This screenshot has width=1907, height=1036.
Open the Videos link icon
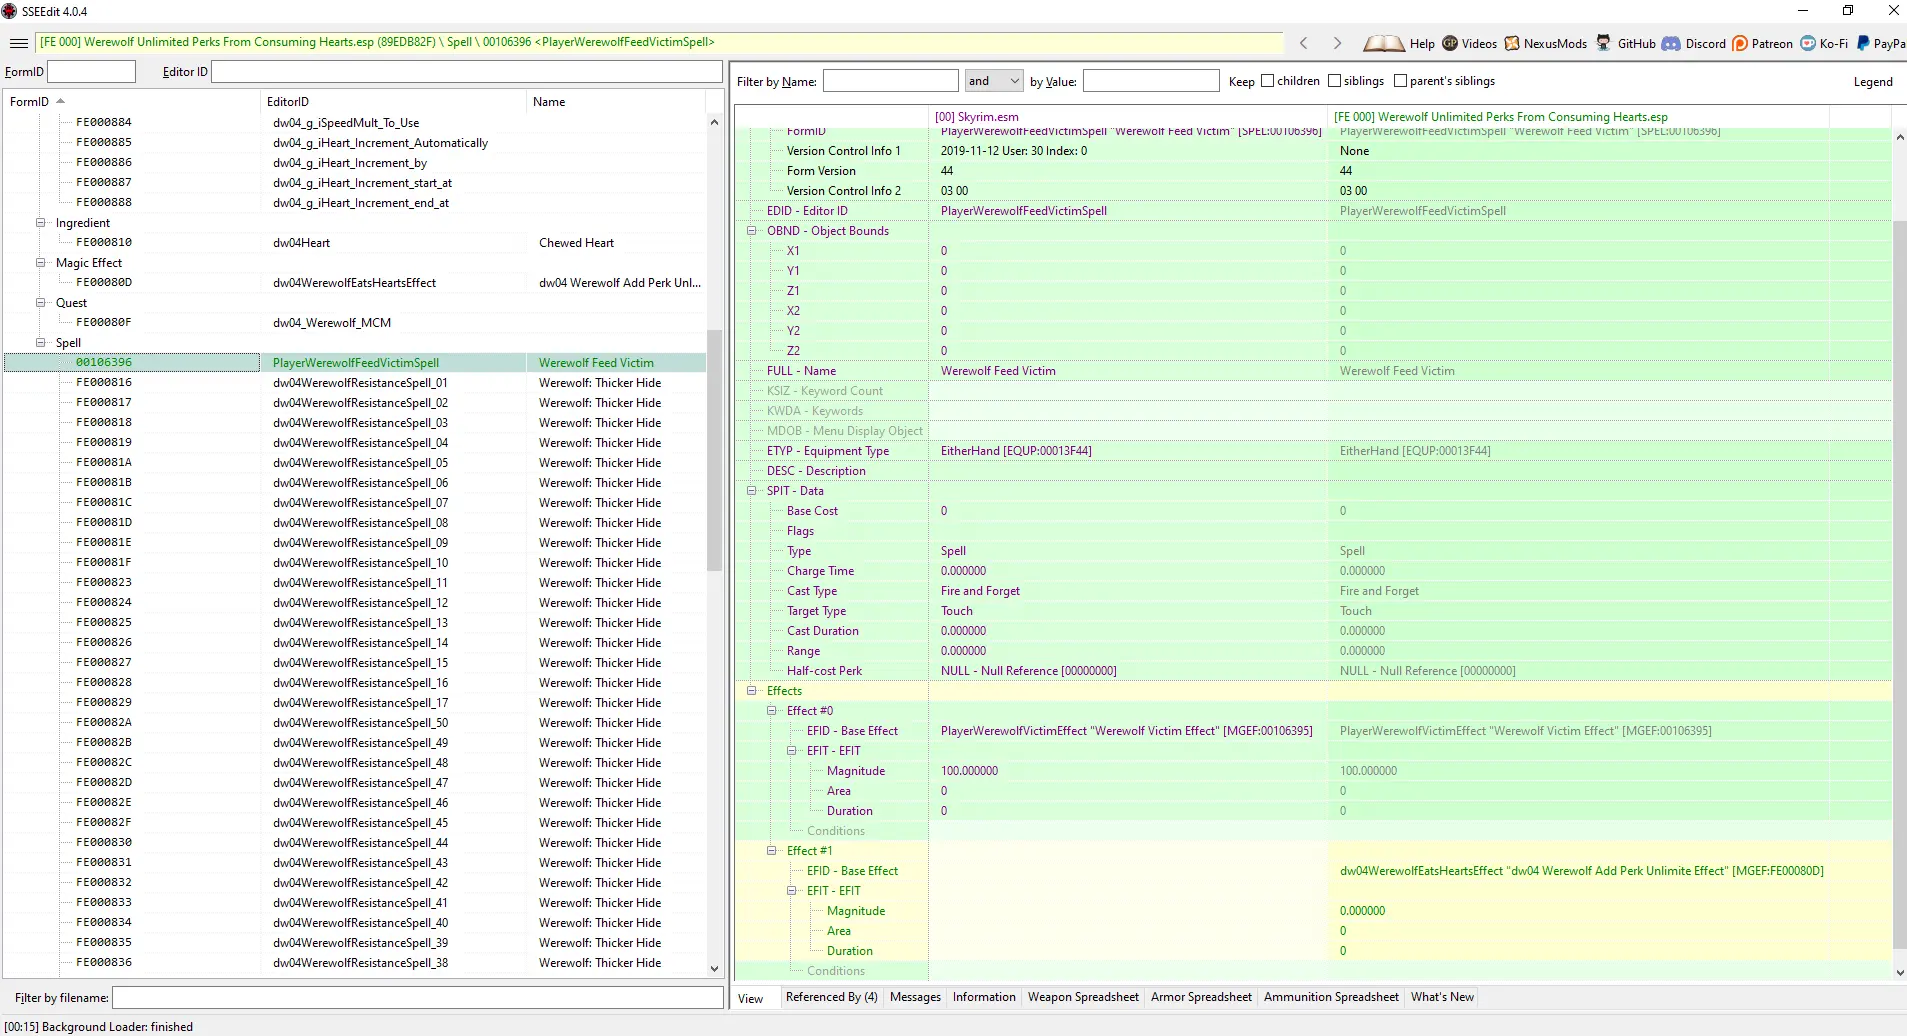point(1450,43)
